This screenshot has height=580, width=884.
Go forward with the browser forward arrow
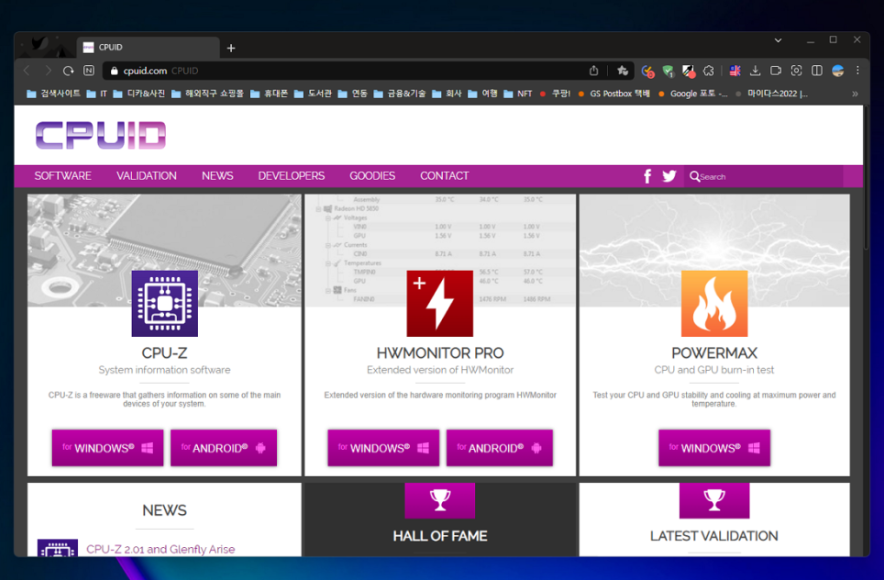coord(48,70)
